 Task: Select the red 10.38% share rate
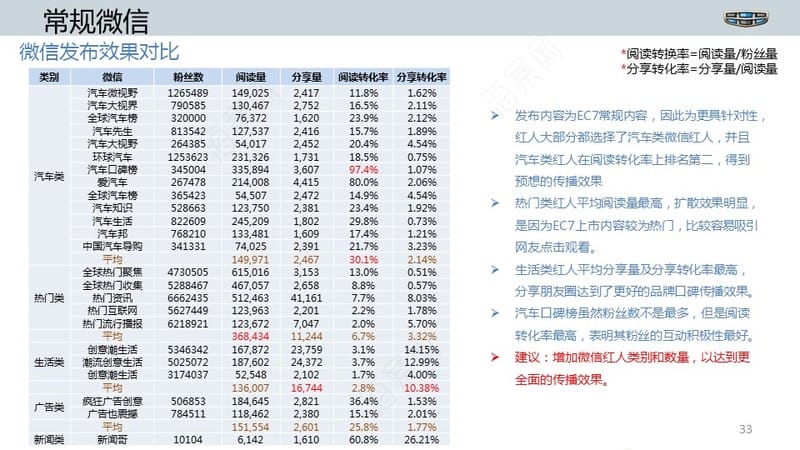click(421, 388)
